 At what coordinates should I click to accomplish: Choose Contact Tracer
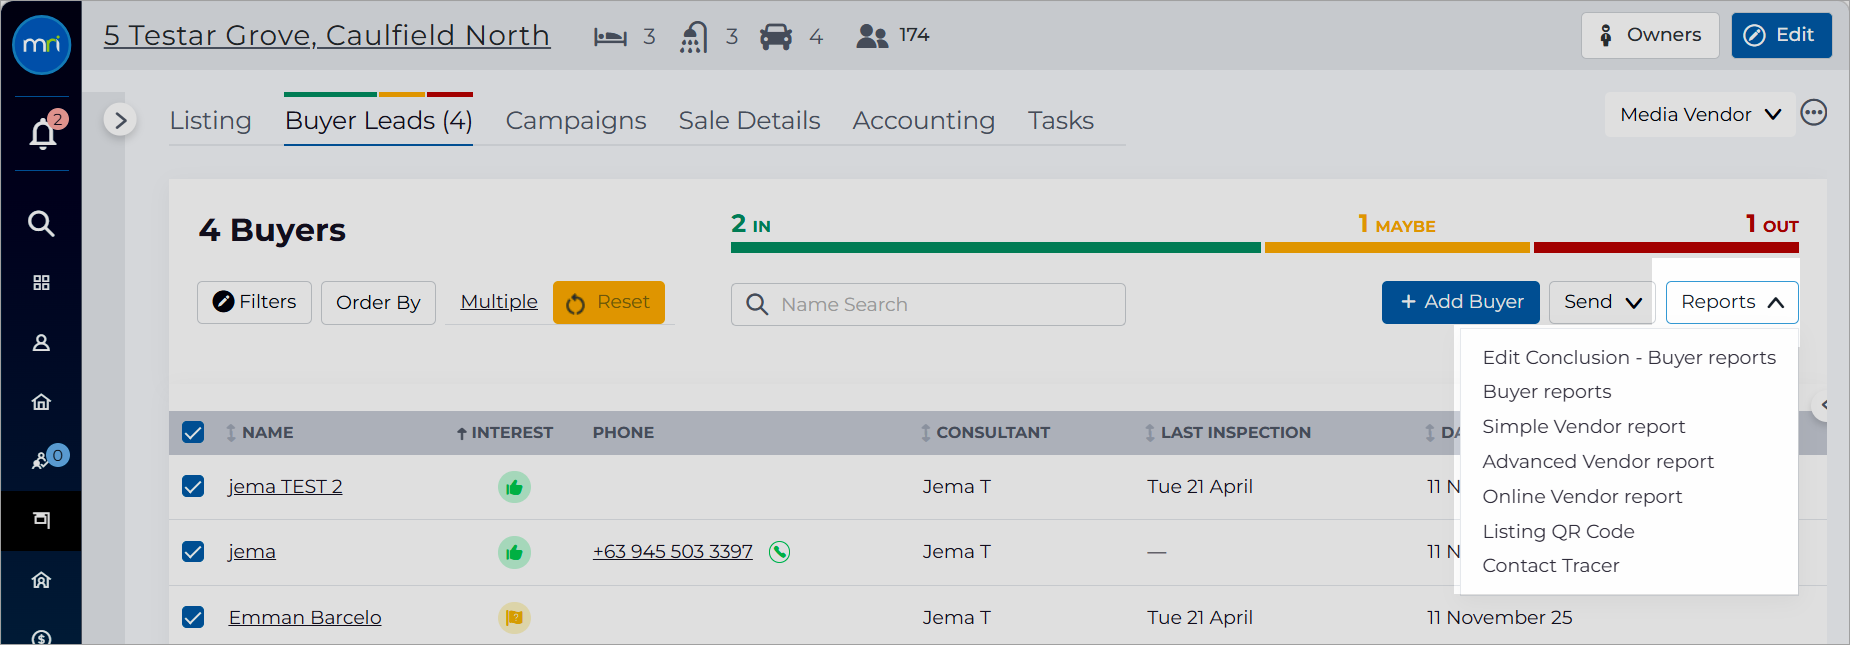pyautogui.click(x=1551, y=566)
